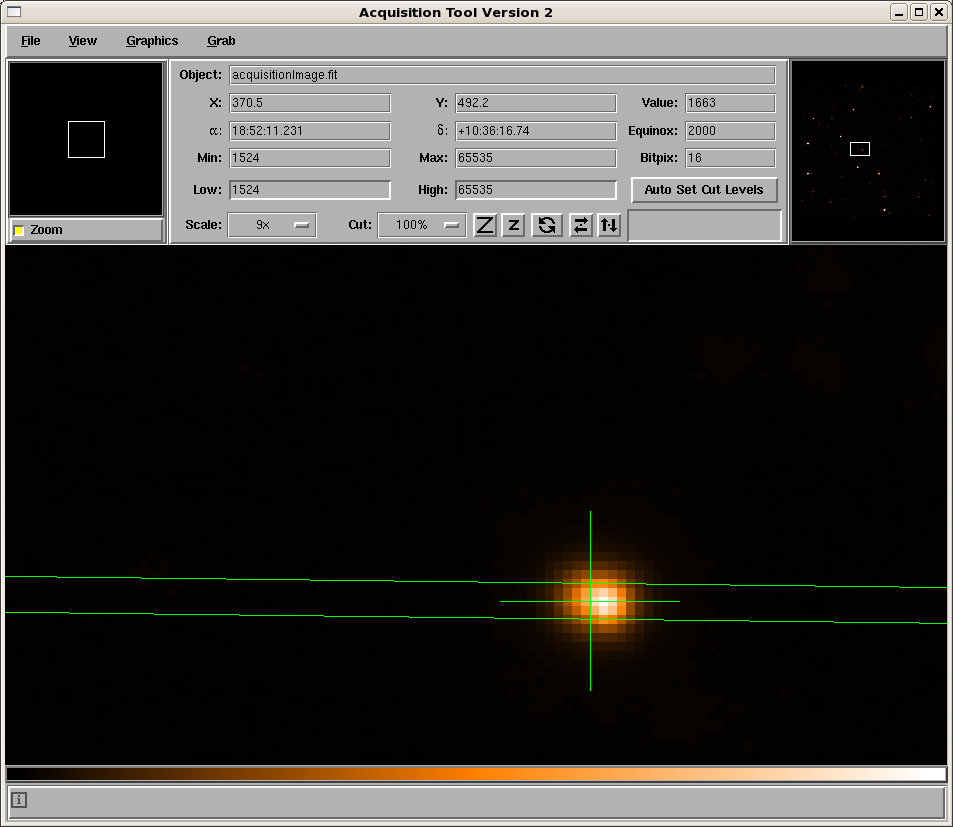Click the orange colormap gradient bar

[476, 774]
